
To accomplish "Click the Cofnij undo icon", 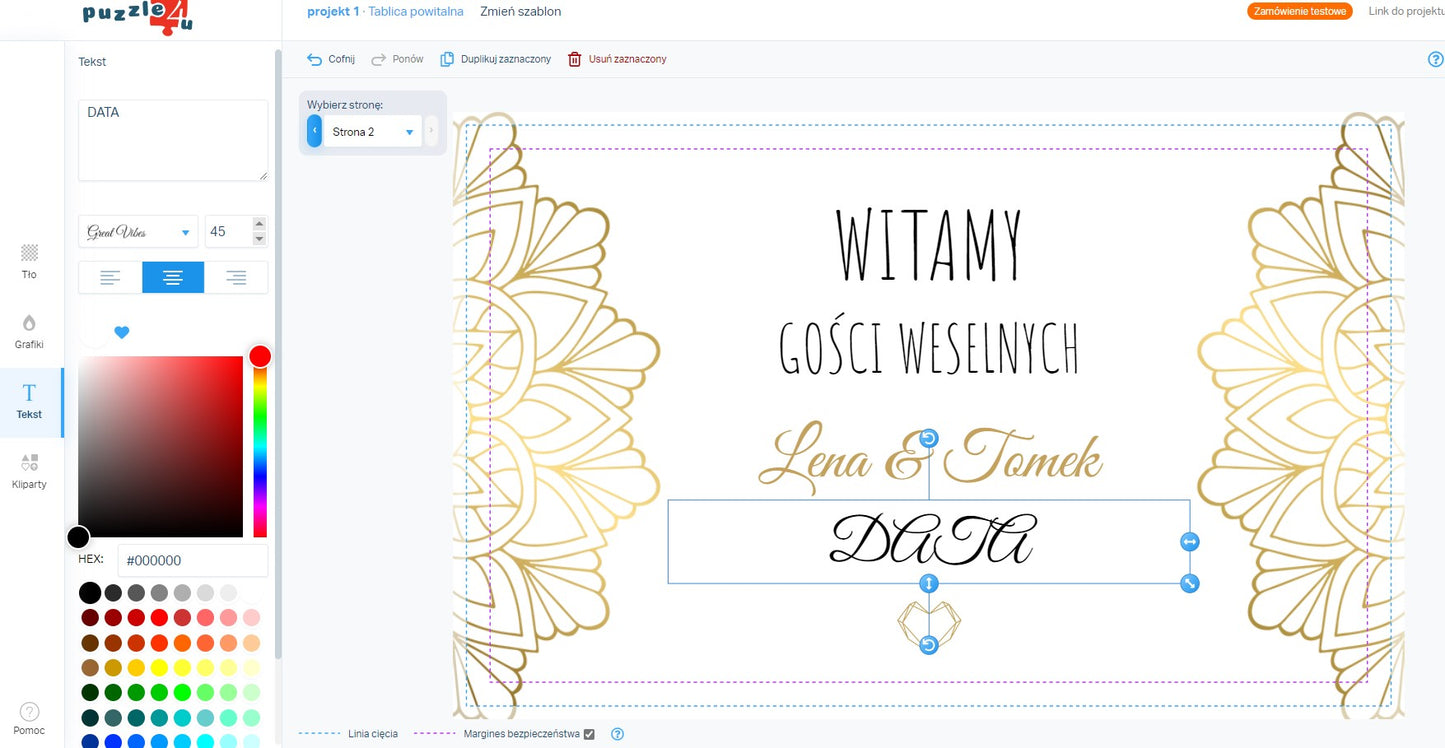I will pyautogui.click(x=315, y=60).
